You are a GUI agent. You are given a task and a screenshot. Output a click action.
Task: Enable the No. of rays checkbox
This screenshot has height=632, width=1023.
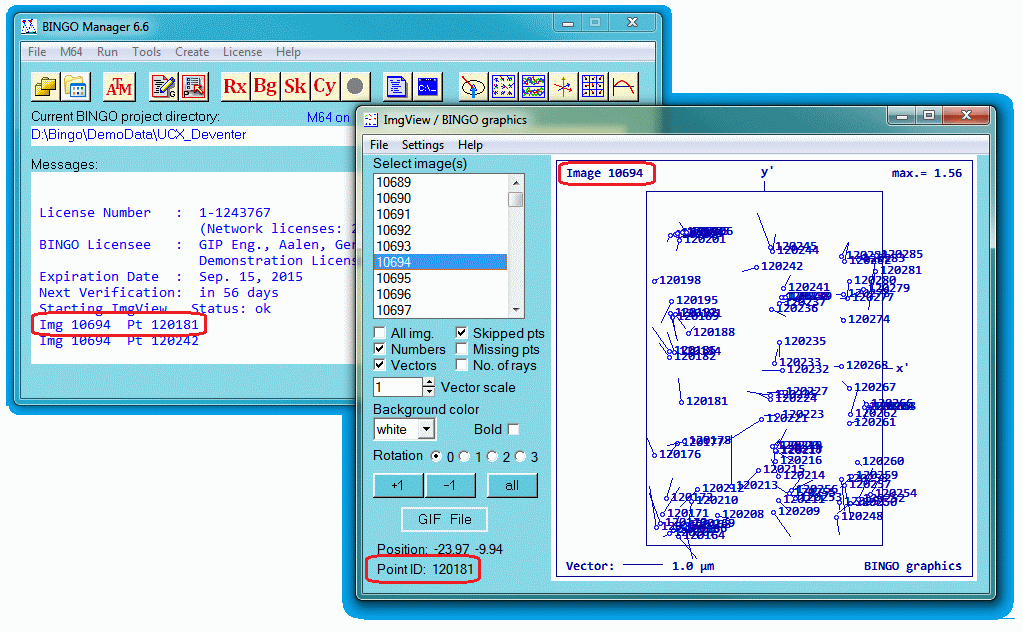pos(461,365)
